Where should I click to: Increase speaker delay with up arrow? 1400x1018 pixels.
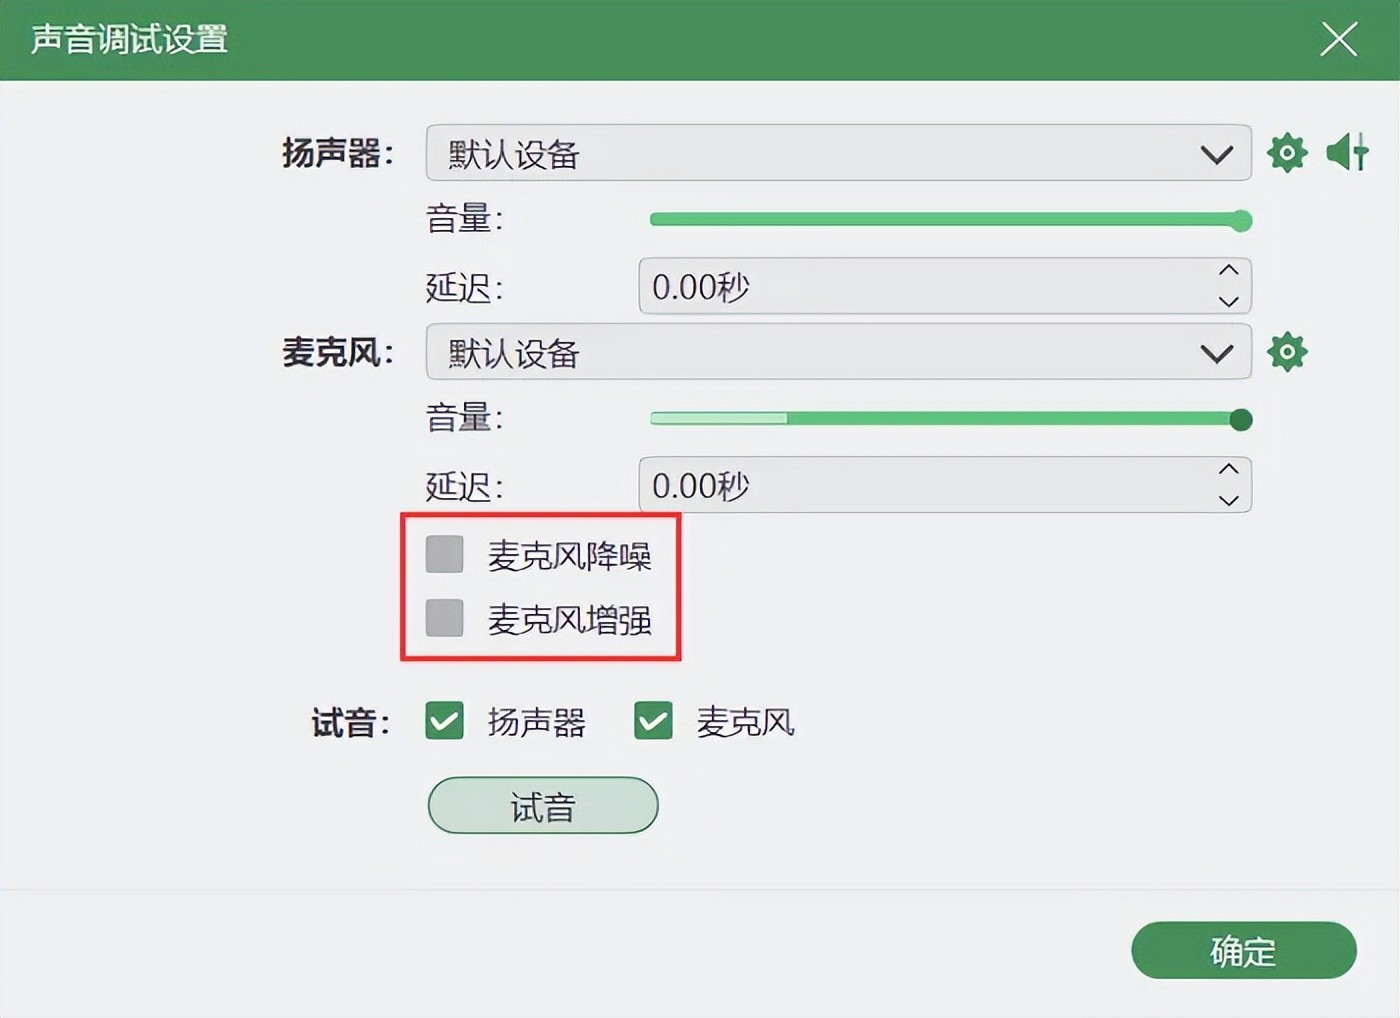click(1229, 270)
